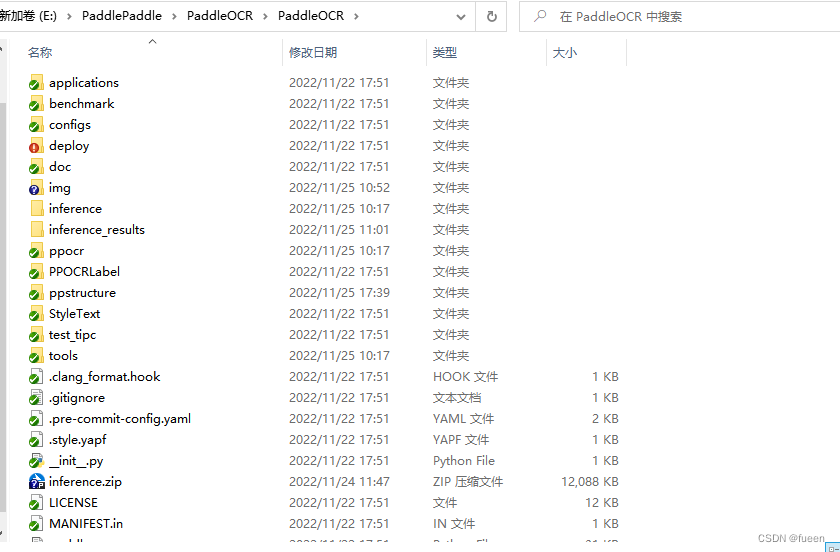
Task: Expand the chevron after PaddlePaddle breadcrumb
Action: click(x=174, y=17)
